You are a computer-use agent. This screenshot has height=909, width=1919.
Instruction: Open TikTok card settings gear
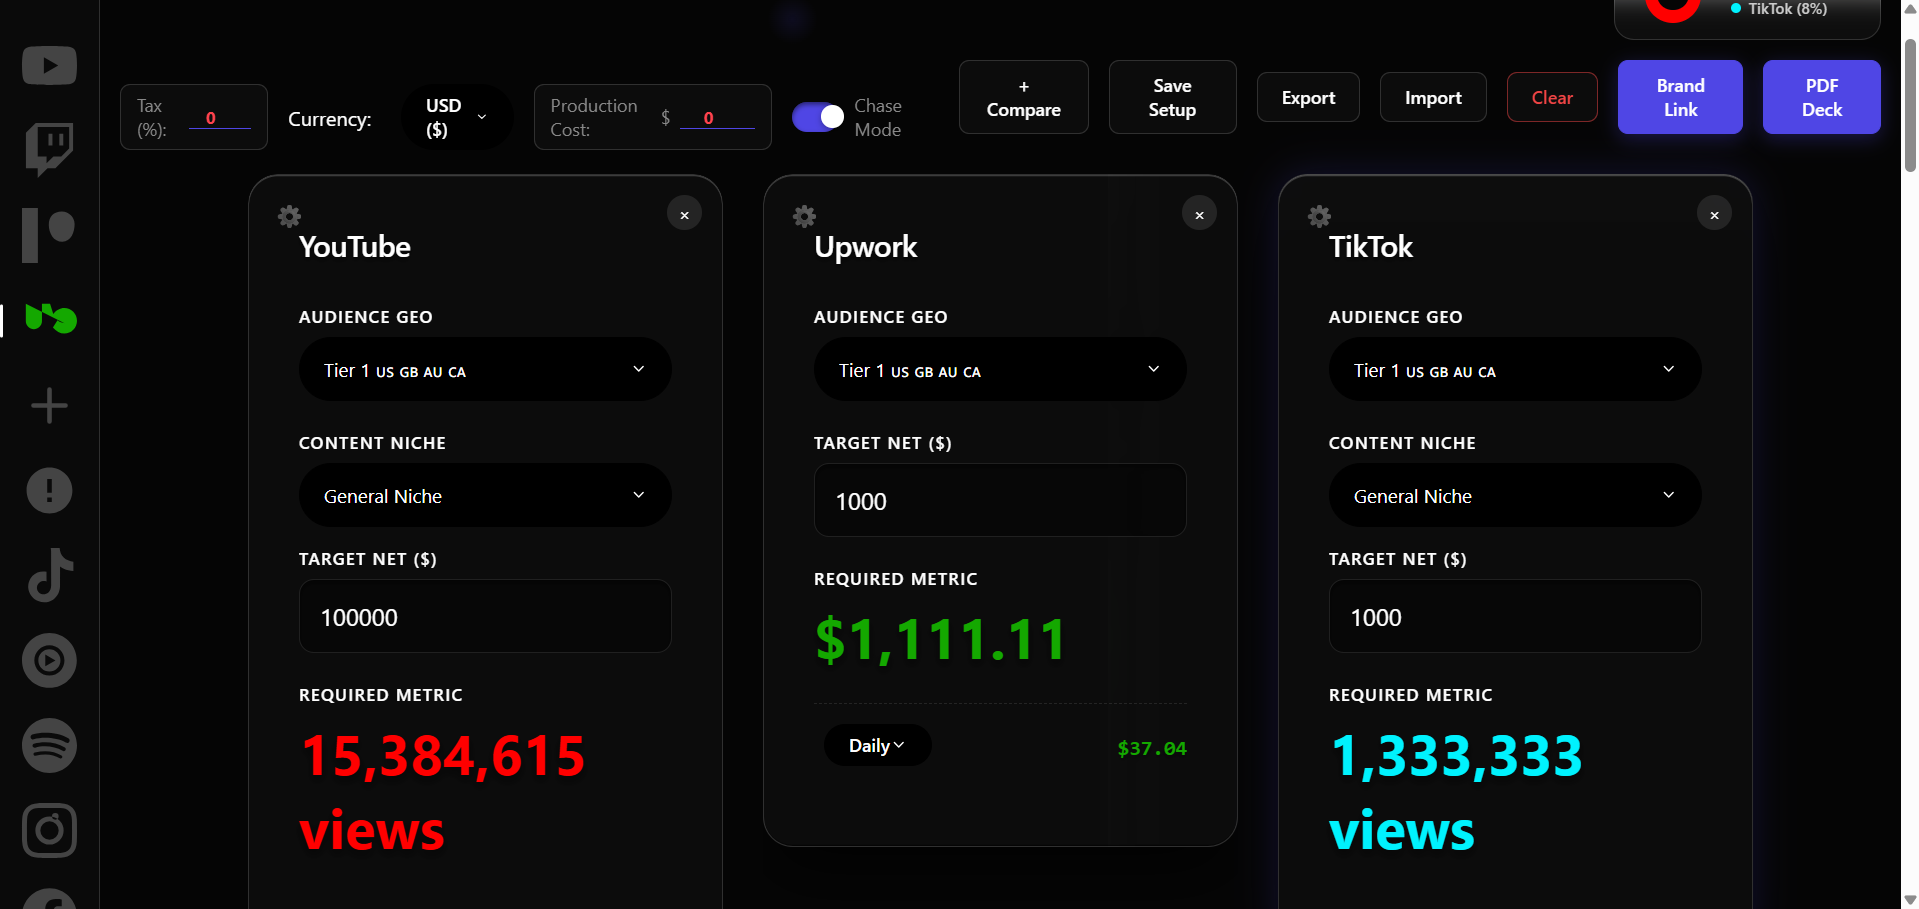pyautogui.click(x=1319, y=216)
